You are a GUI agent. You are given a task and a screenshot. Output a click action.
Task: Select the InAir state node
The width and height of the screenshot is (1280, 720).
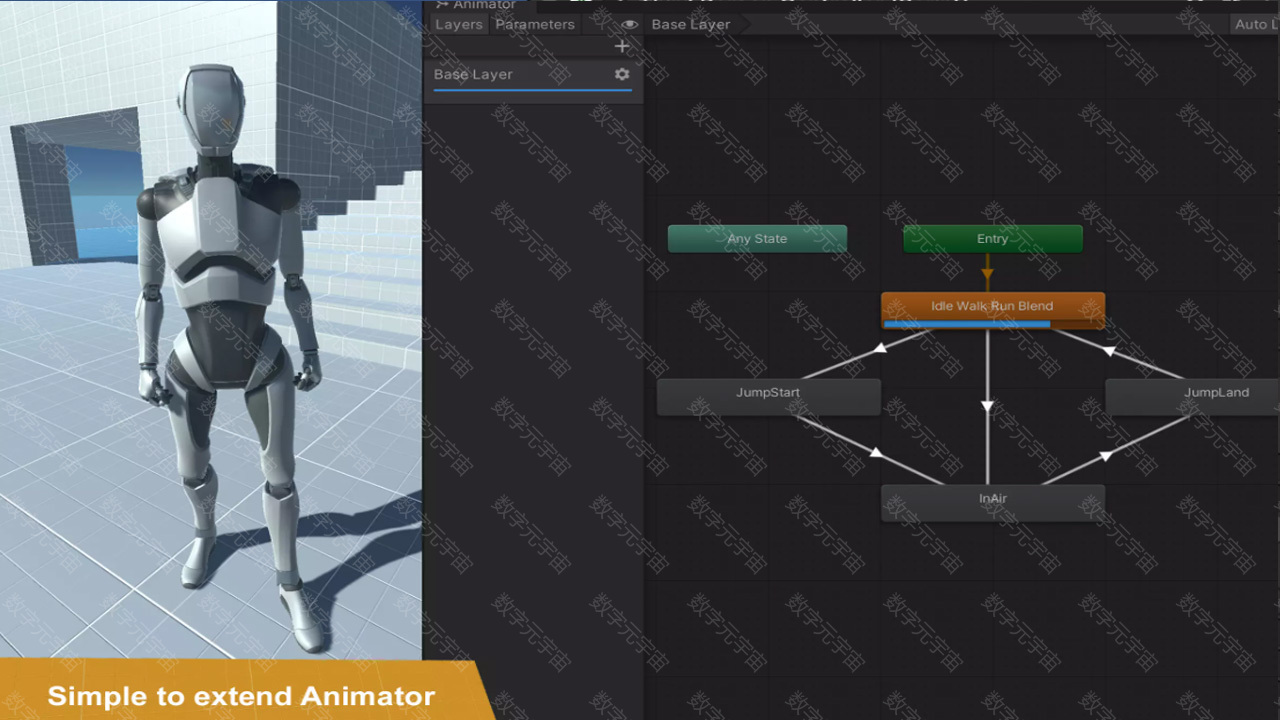pyautogui.click(x=992, y=499)
